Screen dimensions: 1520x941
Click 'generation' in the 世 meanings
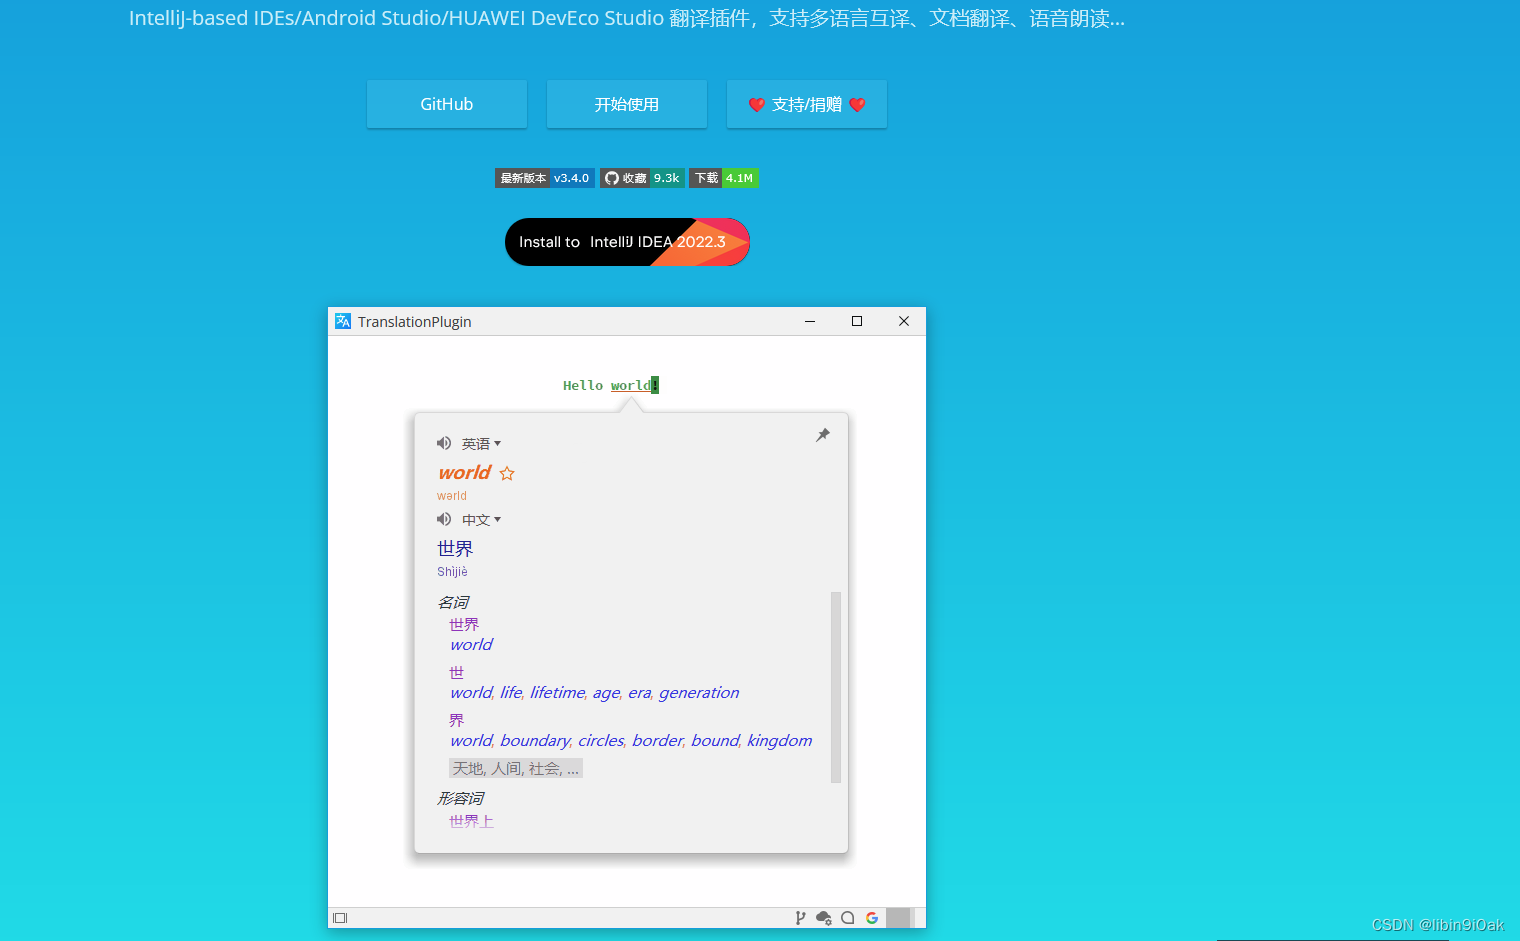click(699, 692)
